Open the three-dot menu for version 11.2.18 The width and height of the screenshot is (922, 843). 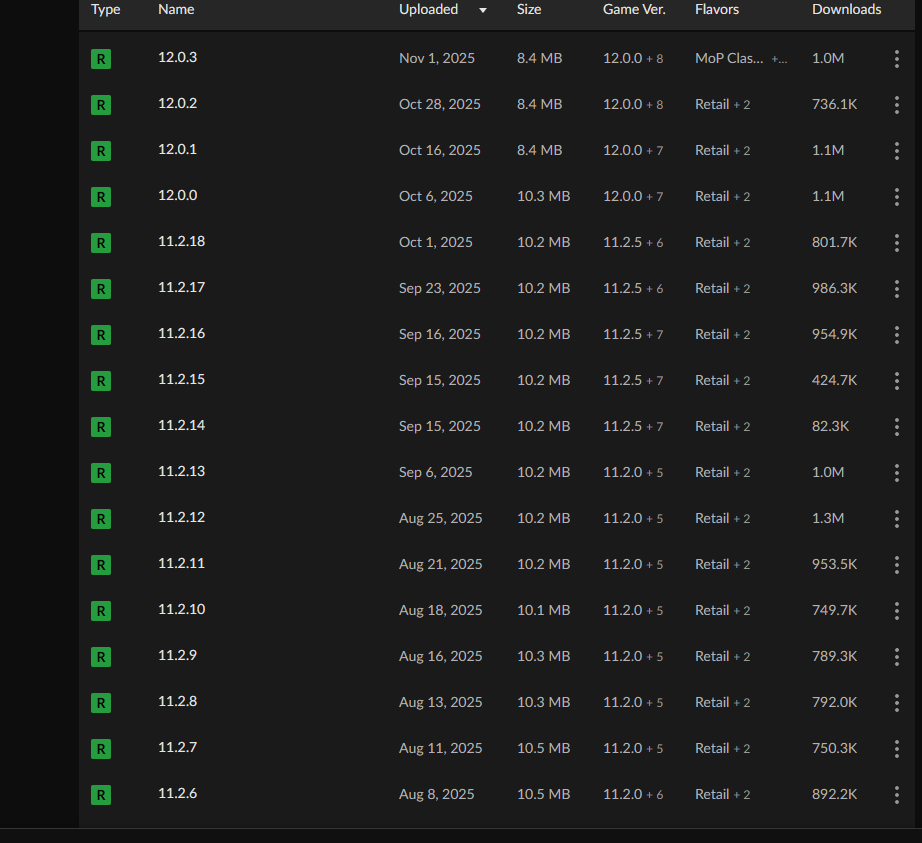pyautogui.click(x=896, y=243)
